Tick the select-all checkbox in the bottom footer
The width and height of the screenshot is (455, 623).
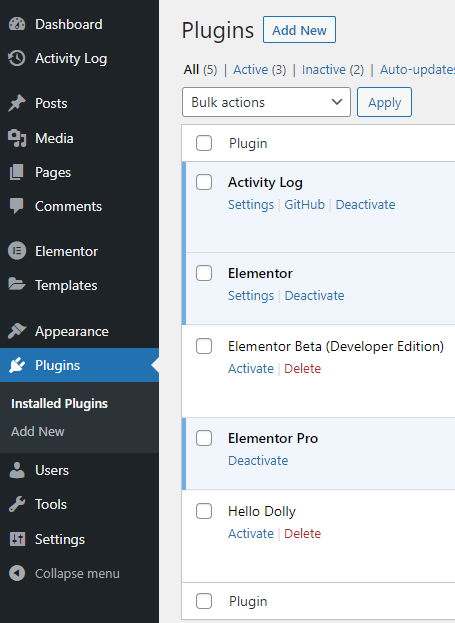coord(204,601)
